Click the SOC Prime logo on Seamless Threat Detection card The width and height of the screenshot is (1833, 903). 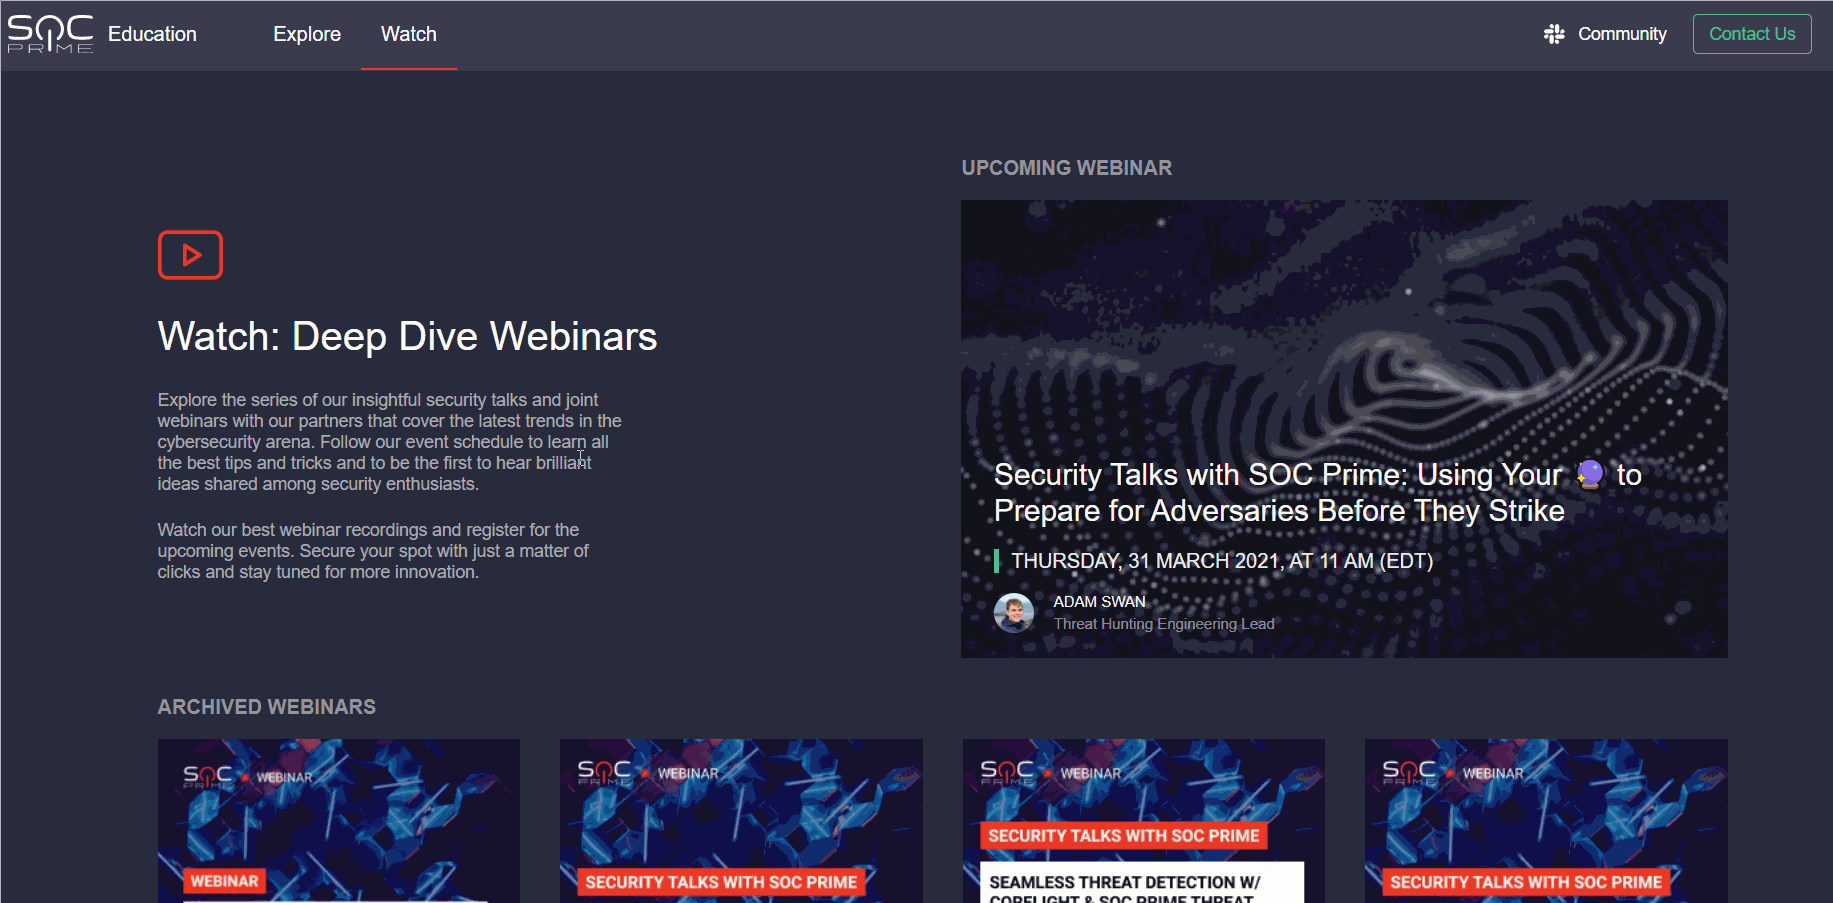[1007, 772]
